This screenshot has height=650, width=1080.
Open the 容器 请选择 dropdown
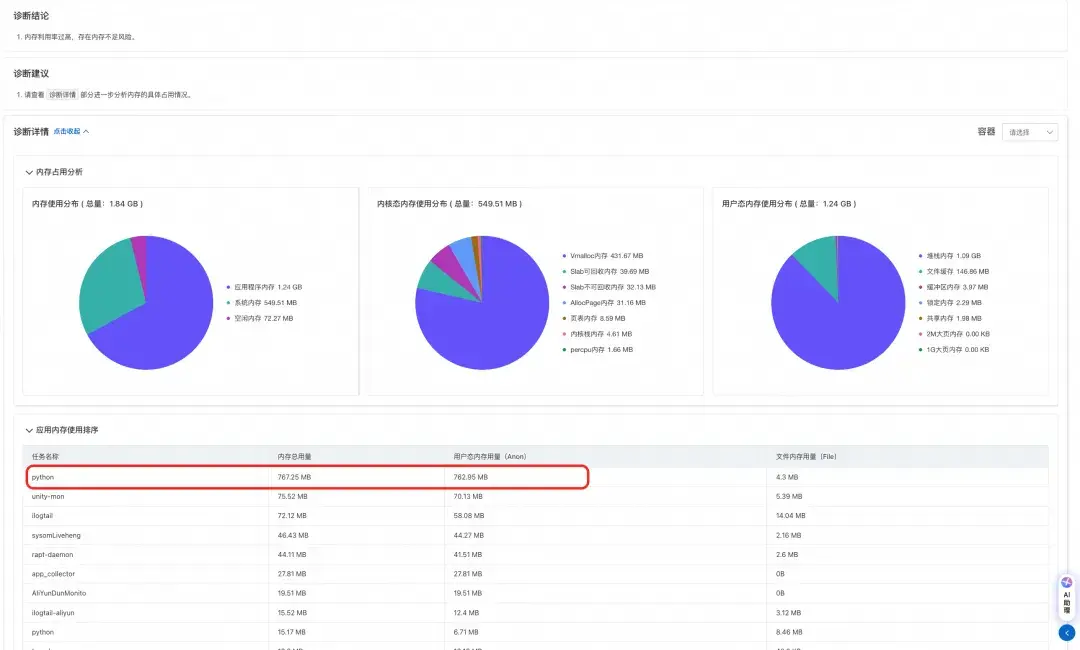tap(1030, 132)
